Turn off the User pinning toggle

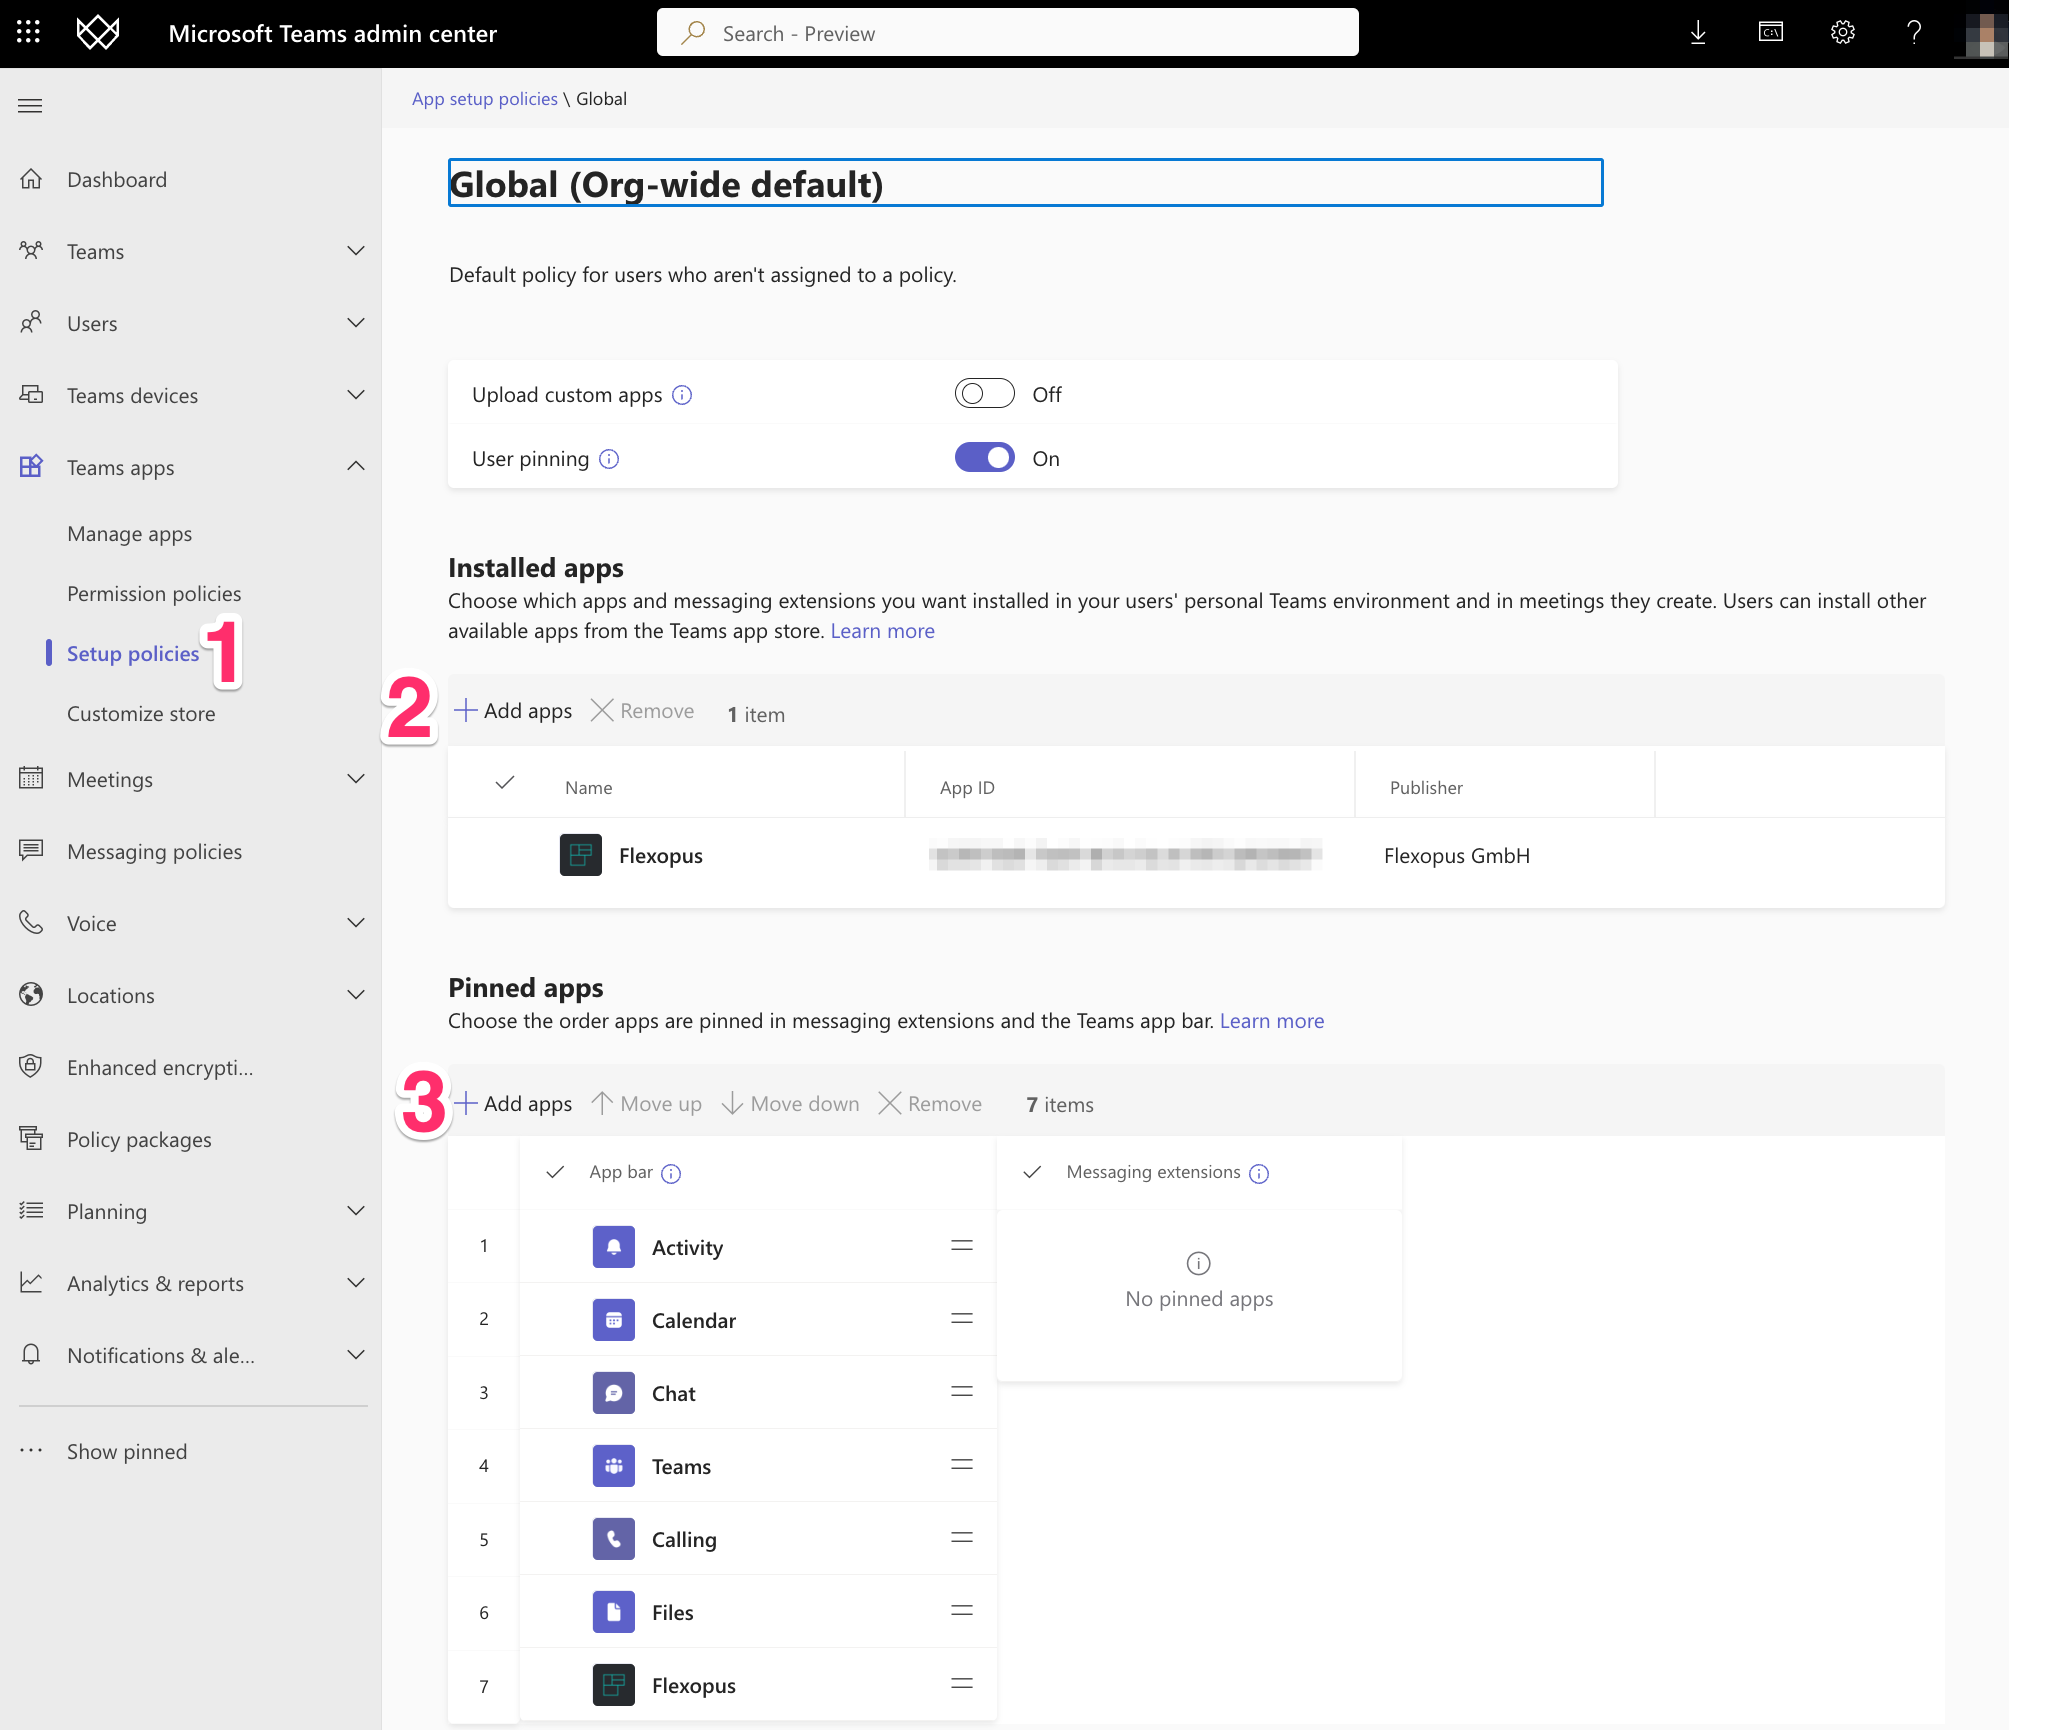pos(985,458)
